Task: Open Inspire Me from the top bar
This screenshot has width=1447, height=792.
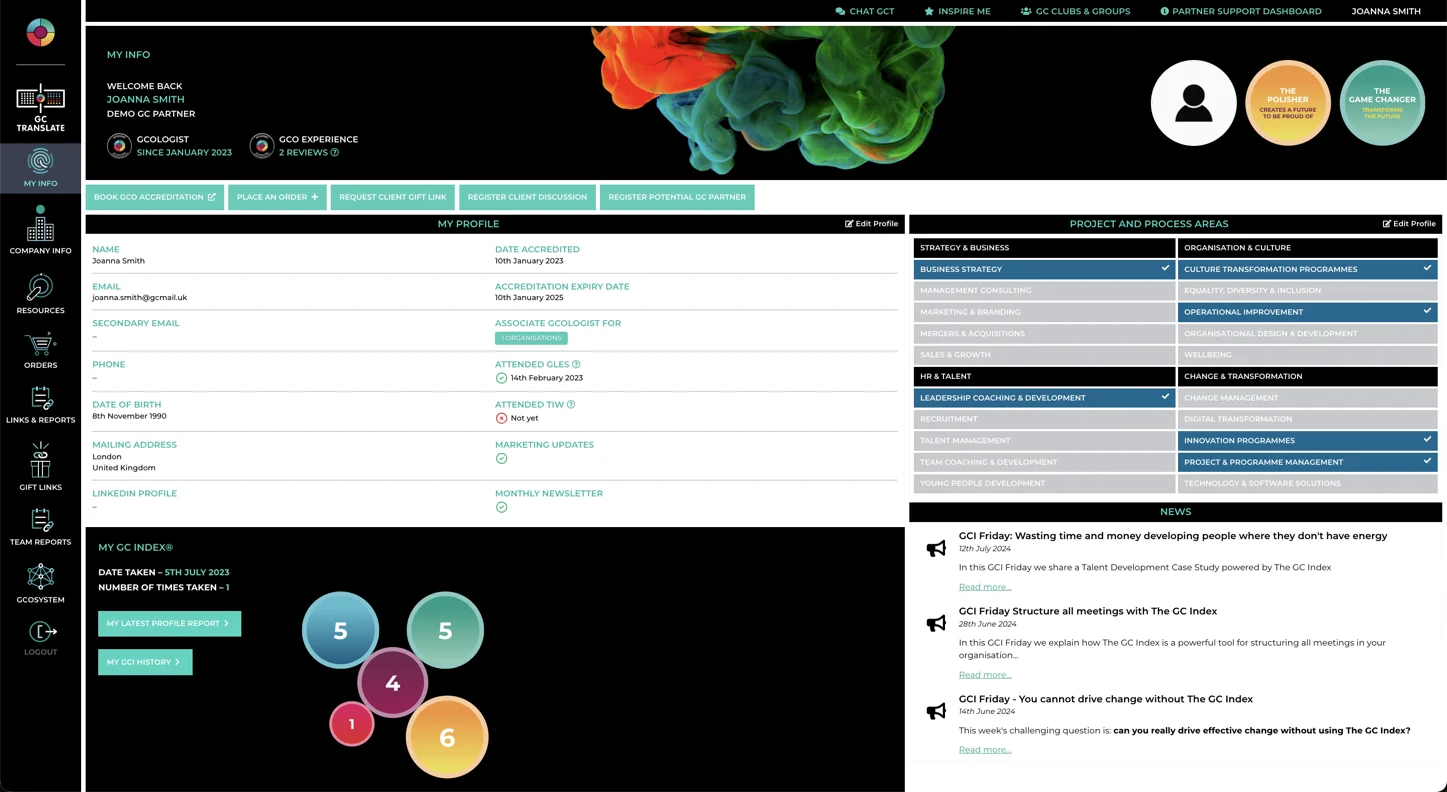Action: pyautogui.click(x=957, y=11)
